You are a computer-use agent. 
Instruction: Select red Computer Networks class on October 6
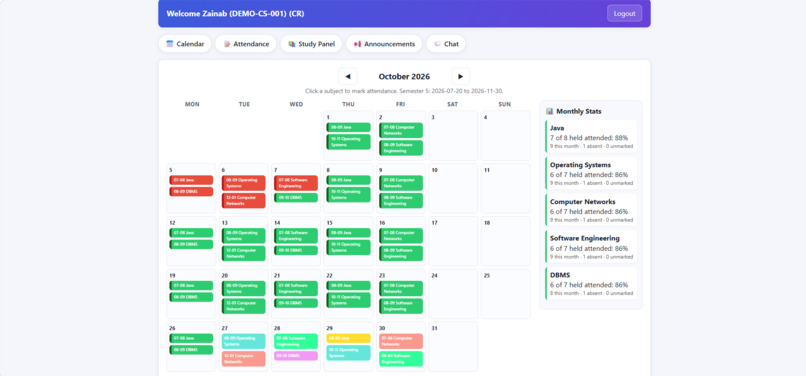[244, 201]
